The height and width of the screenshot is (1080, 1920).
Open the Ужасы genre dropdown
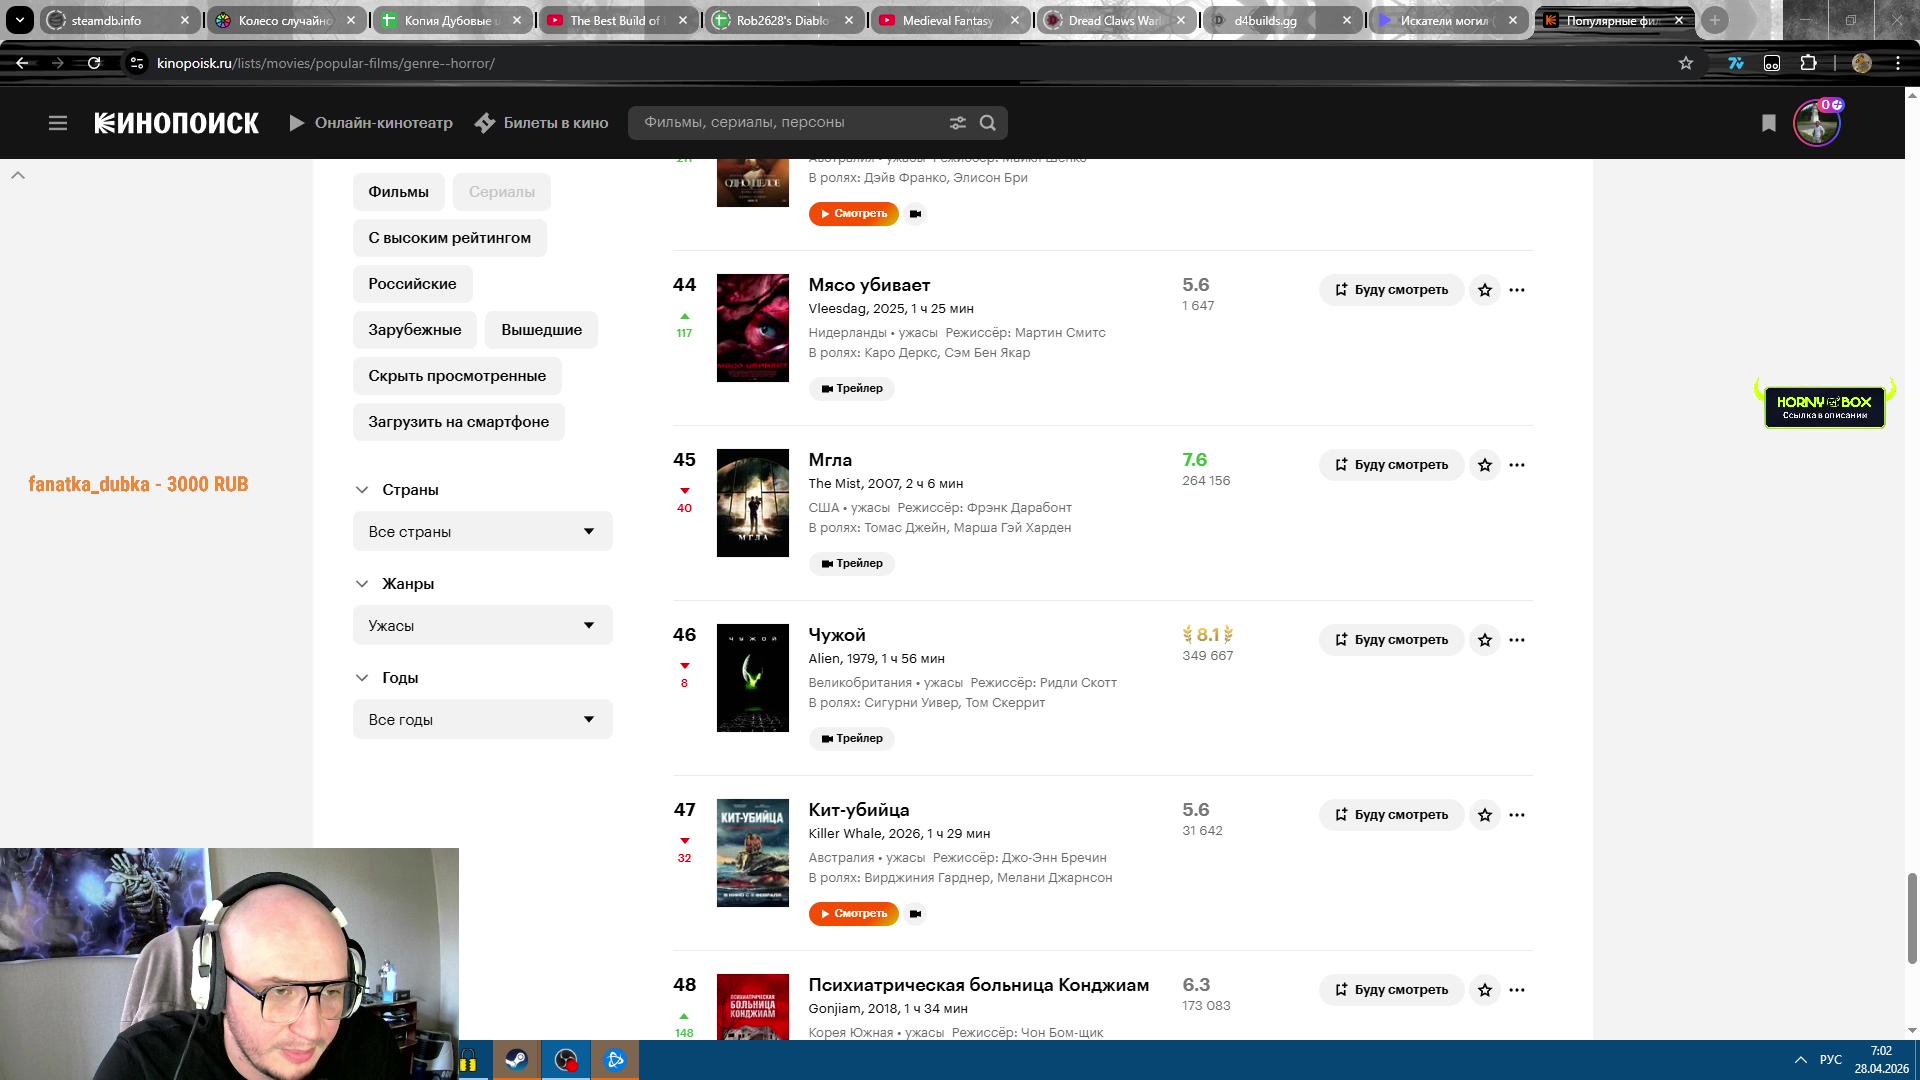pos(482,626)
